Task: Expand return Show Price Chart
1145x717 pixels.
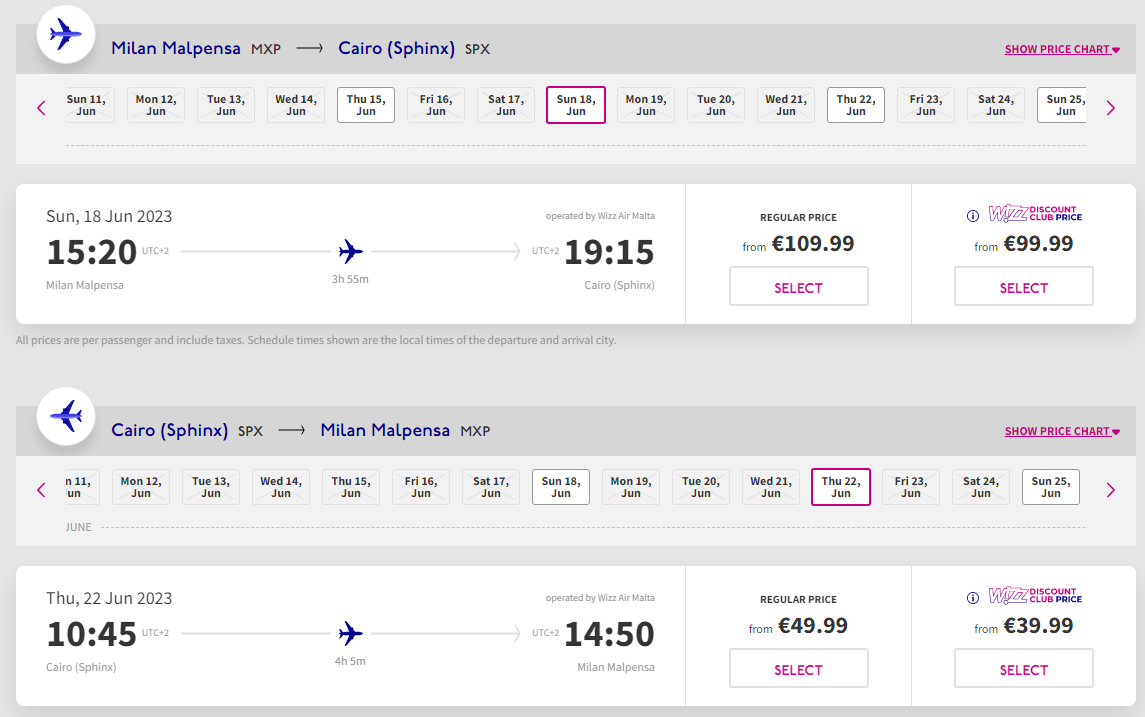Action: (1062, 431)
